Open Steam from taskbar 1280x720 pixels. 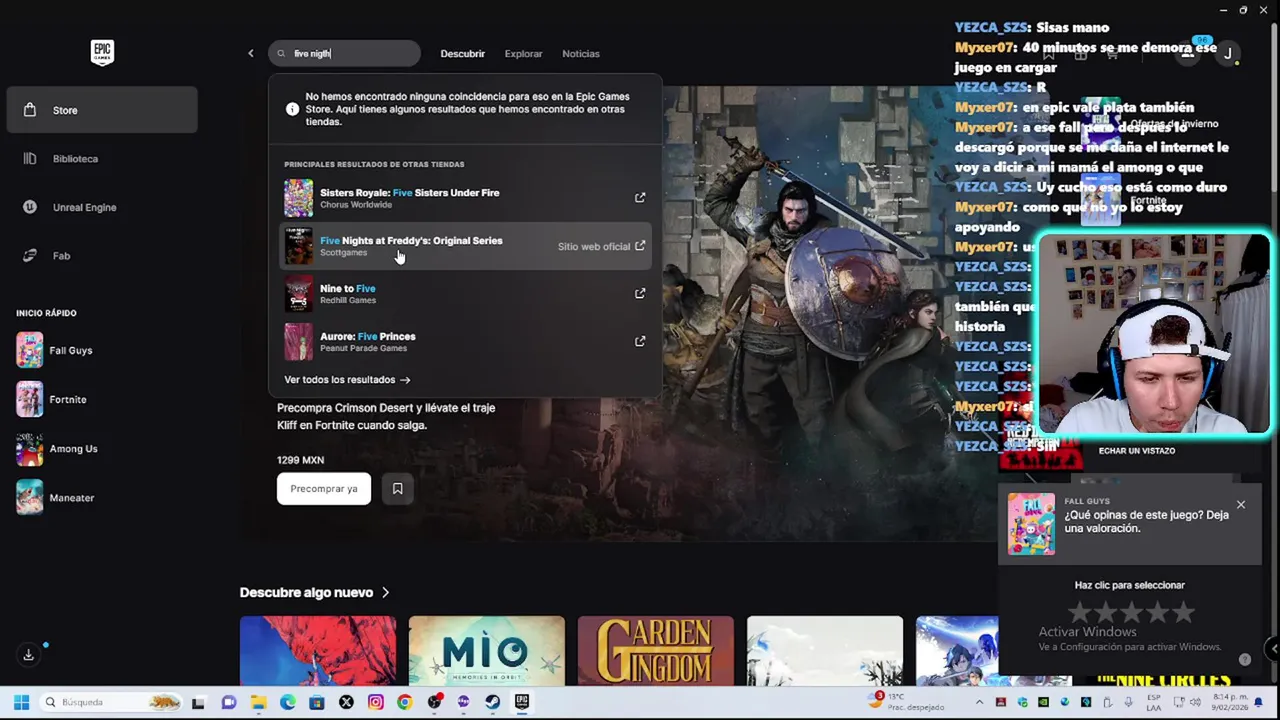click(x=492, y=702)
